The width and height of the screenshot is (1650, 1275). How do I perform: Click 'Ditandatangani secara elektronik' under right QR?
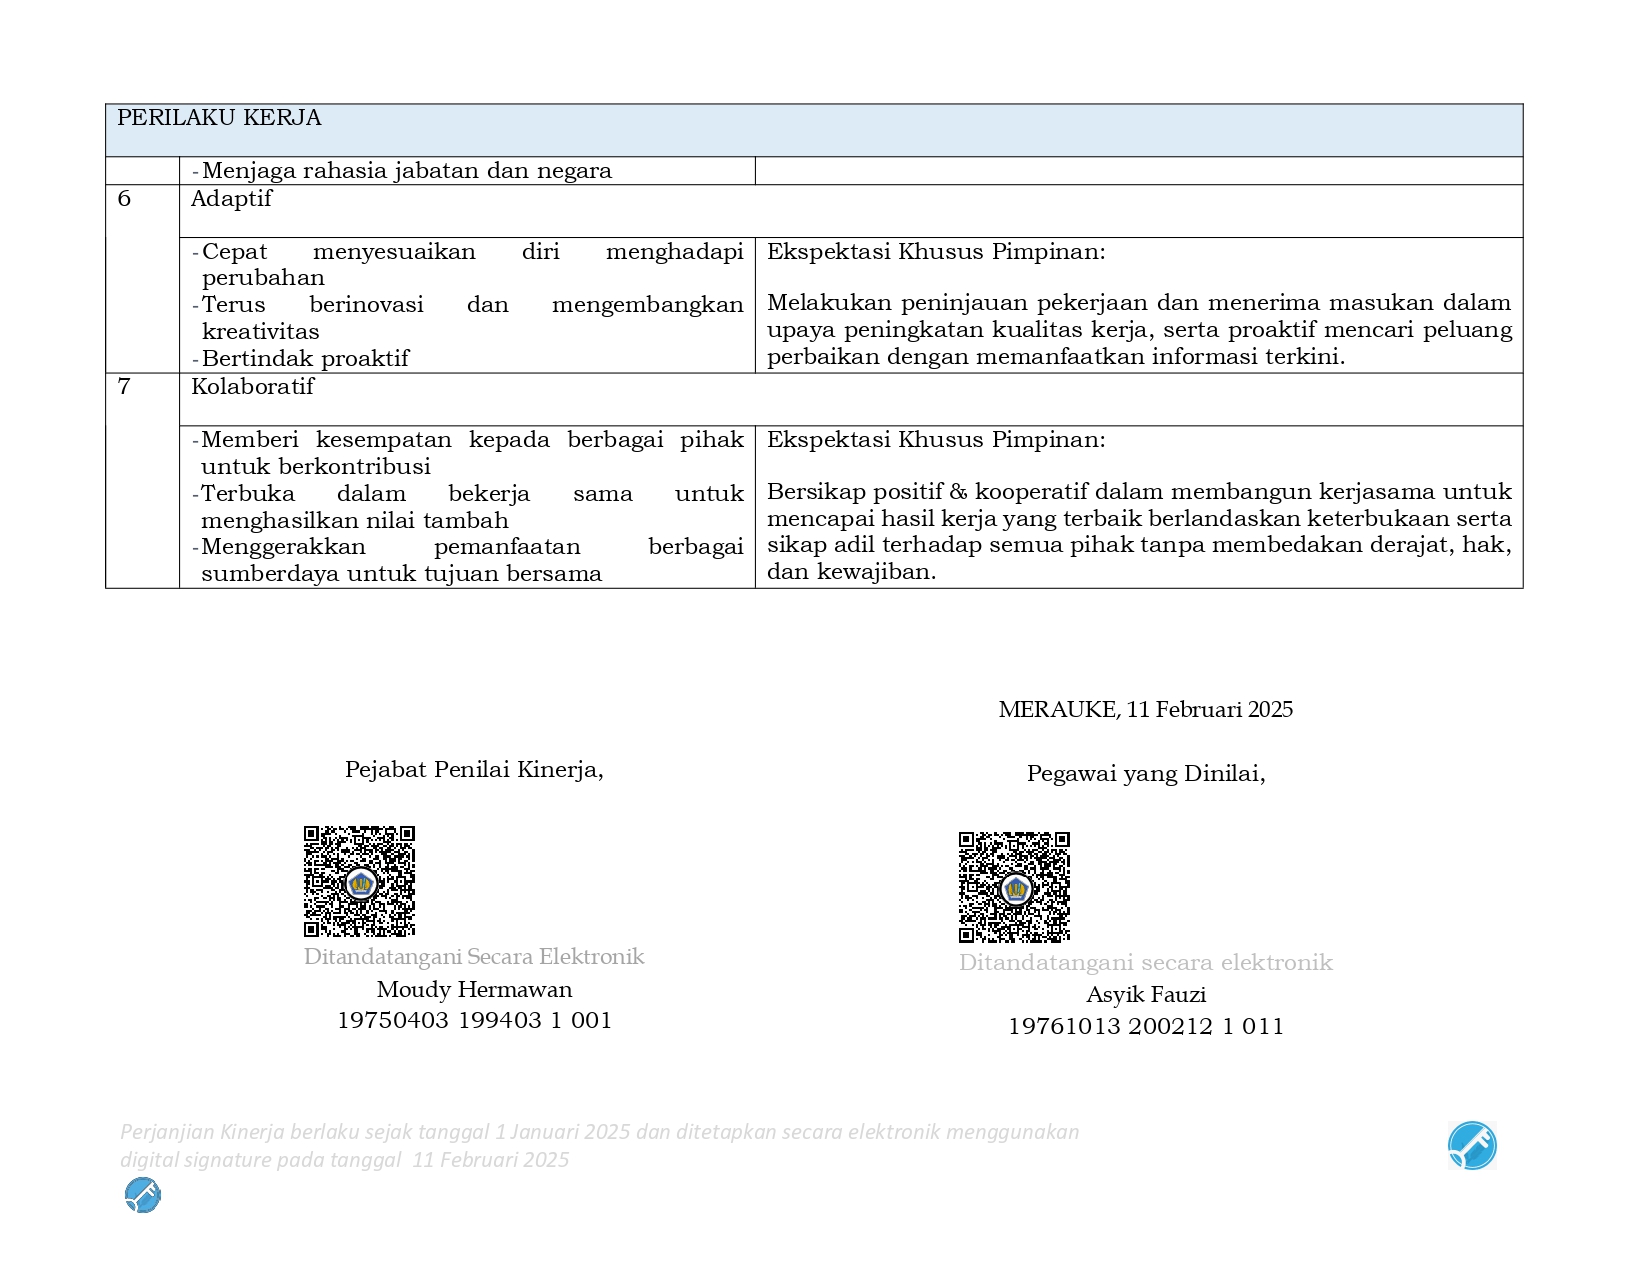click(1146, 962)
